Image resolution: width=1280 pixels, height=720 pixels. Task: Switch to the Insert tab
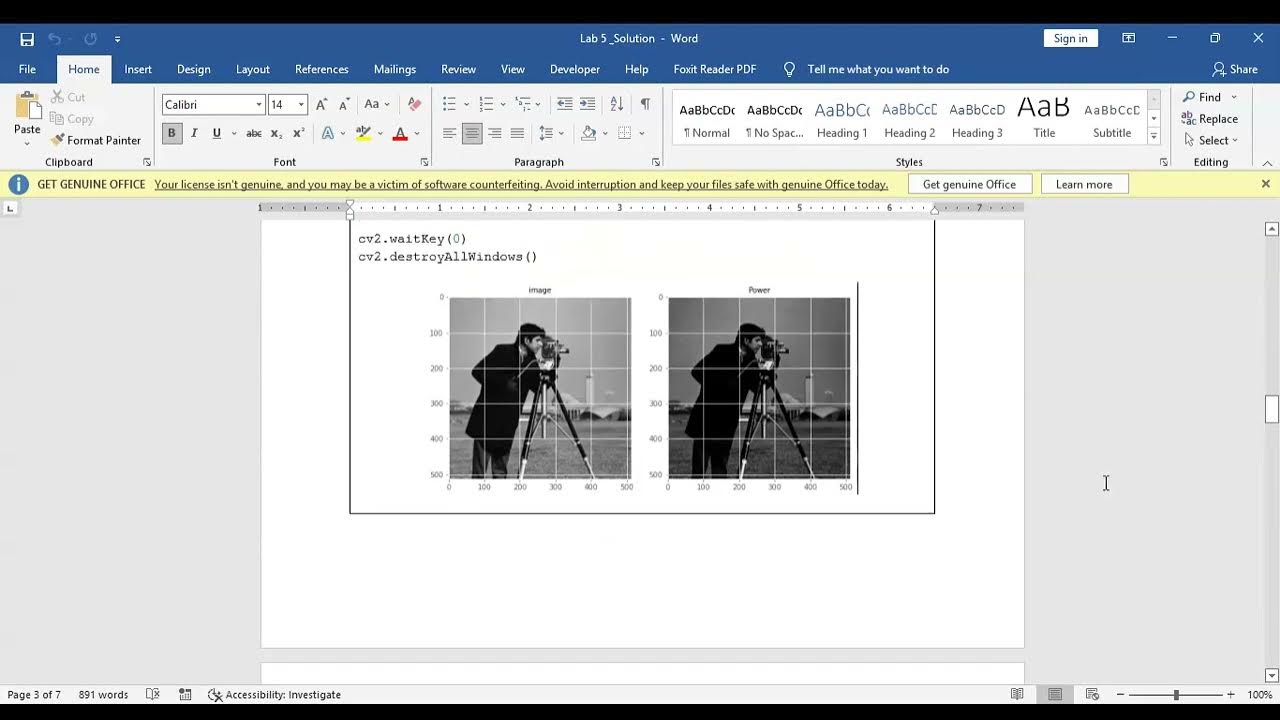click(138, 69)
